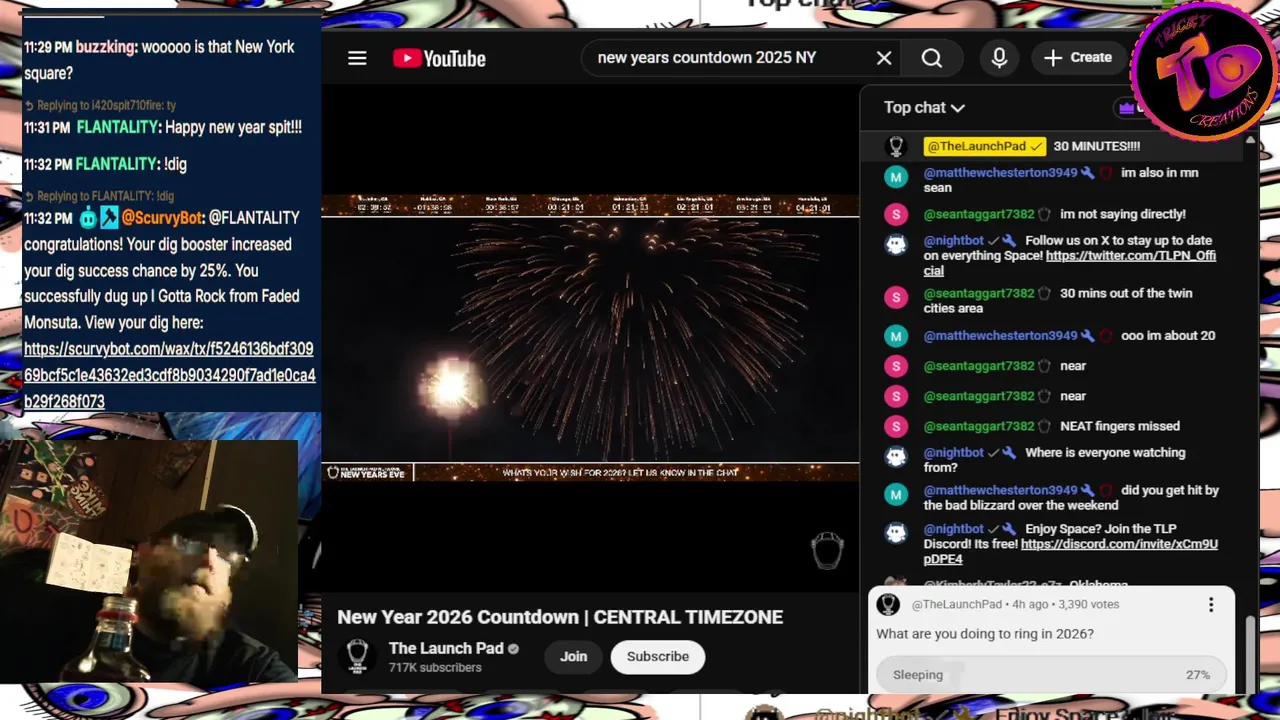Click seantaggart avatar beside 'NEAT fingers missed'
Viewport: 1280px width, 720px height.
(896, 426)
